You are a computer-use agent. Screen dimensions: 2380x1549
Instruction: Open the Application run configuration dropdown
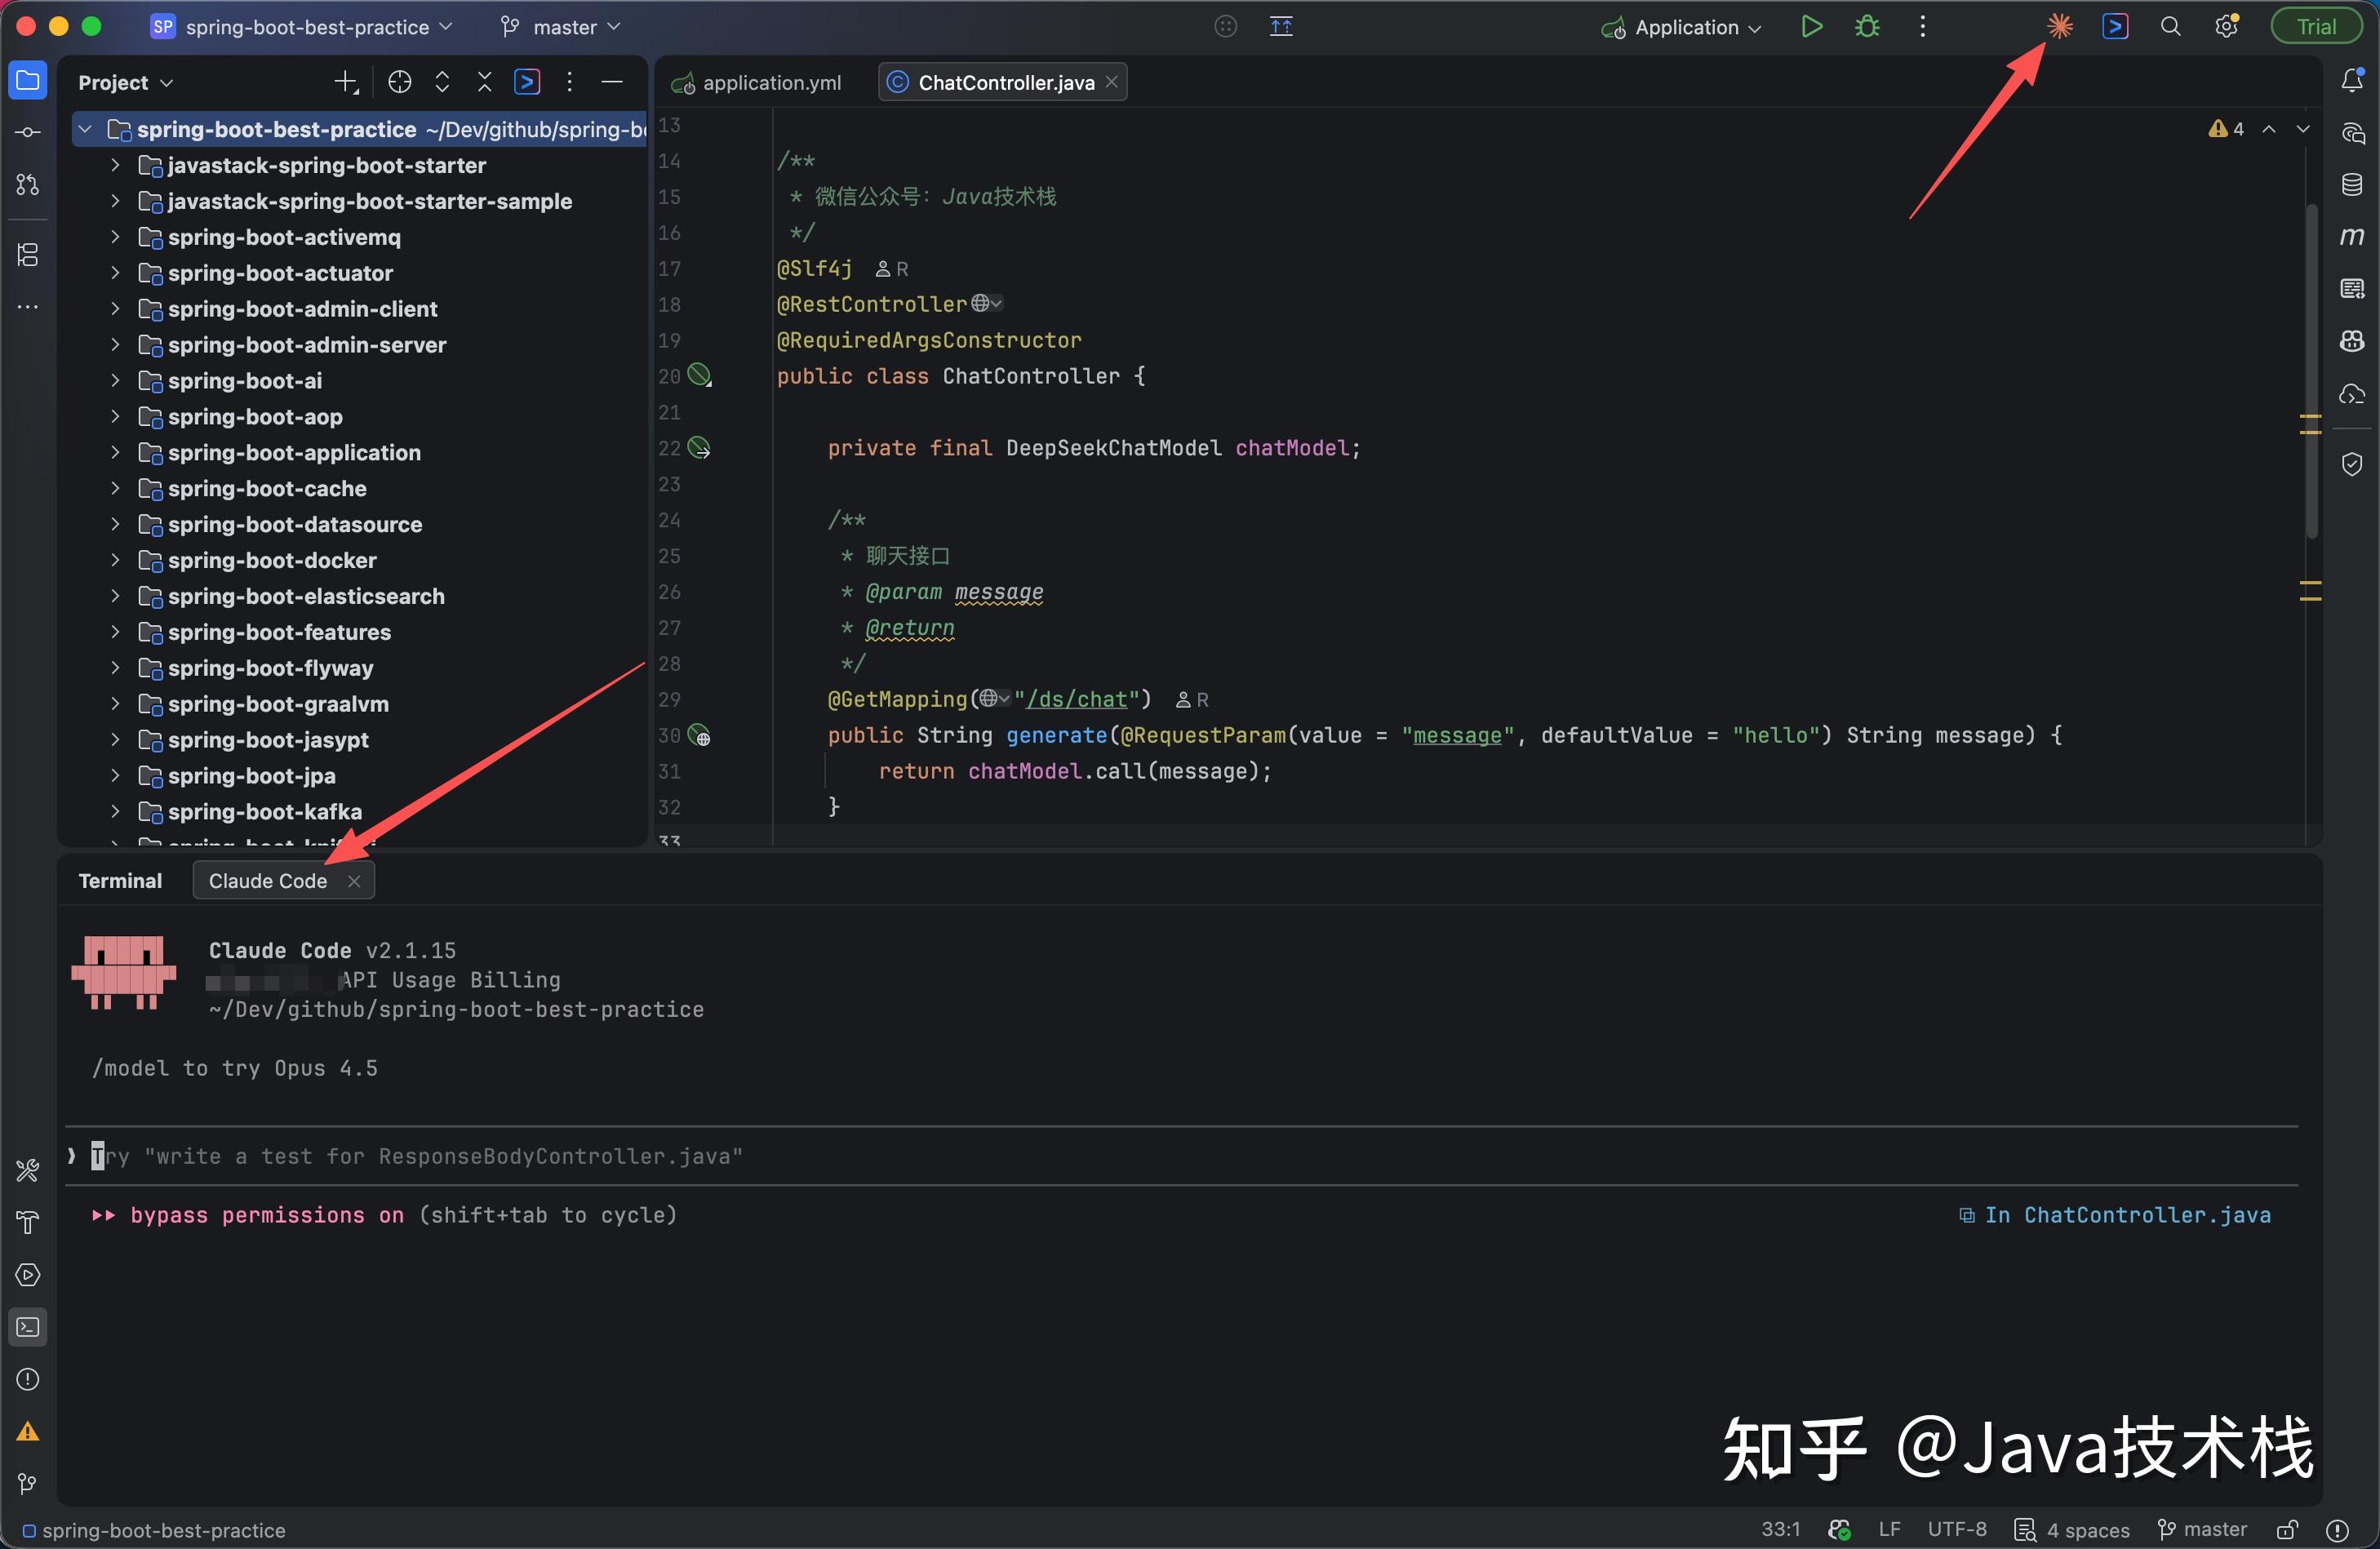point(1682,27)
